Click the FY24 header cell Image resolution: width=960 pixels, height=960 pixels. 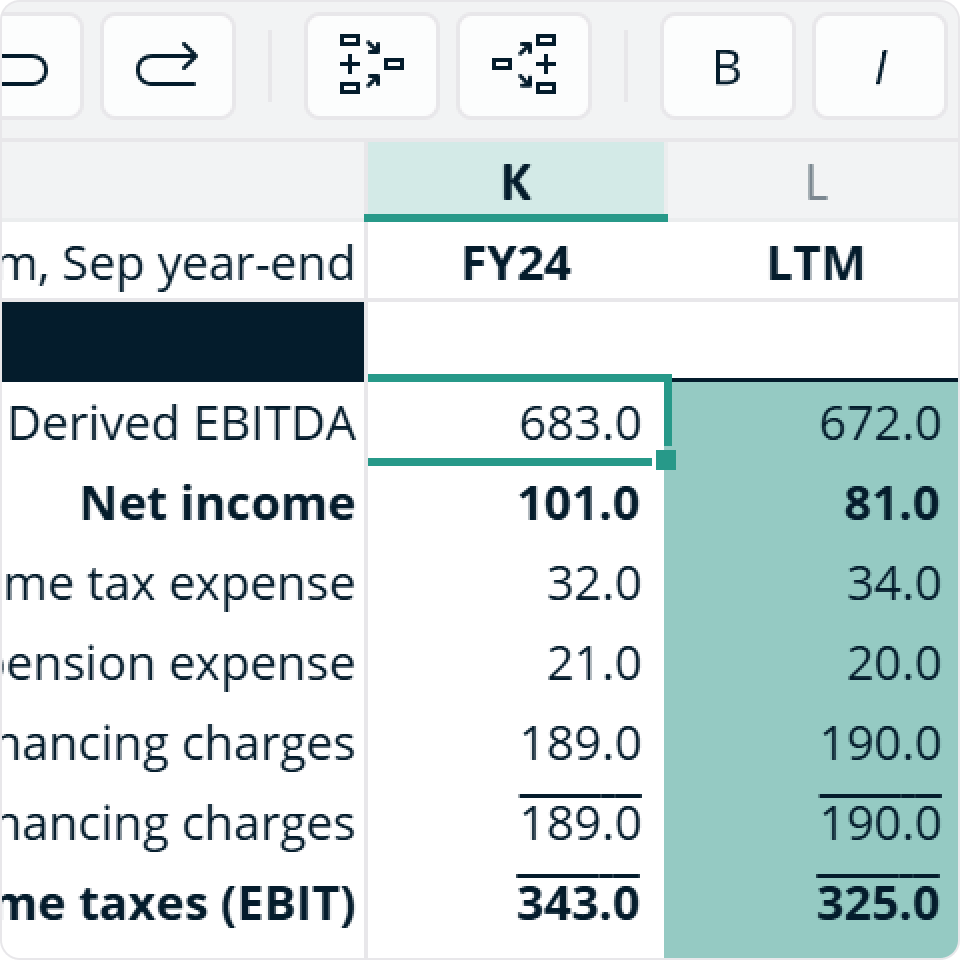click(516, 262)
